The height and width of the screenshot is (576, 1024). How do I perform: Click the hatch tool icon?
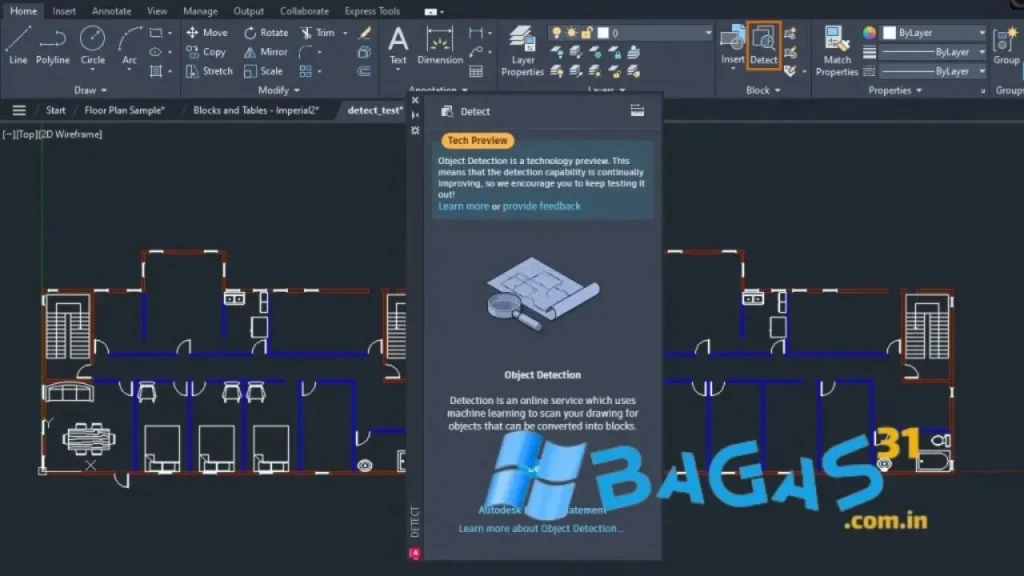click(x=155, y=71)
